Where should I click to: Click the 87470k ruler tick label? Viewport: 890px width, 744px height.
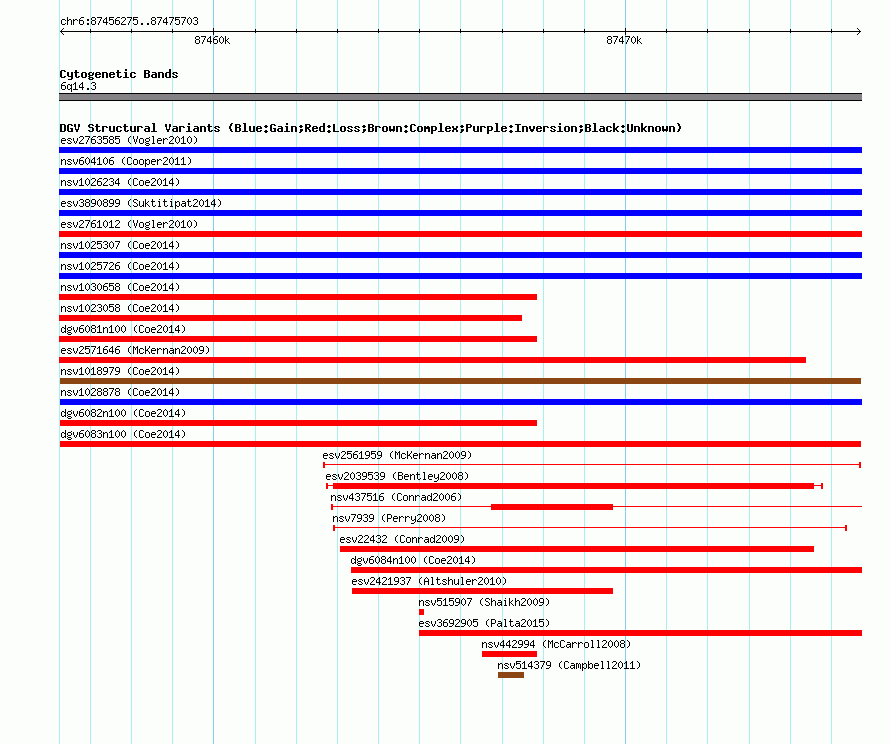(x=624, y=40)
